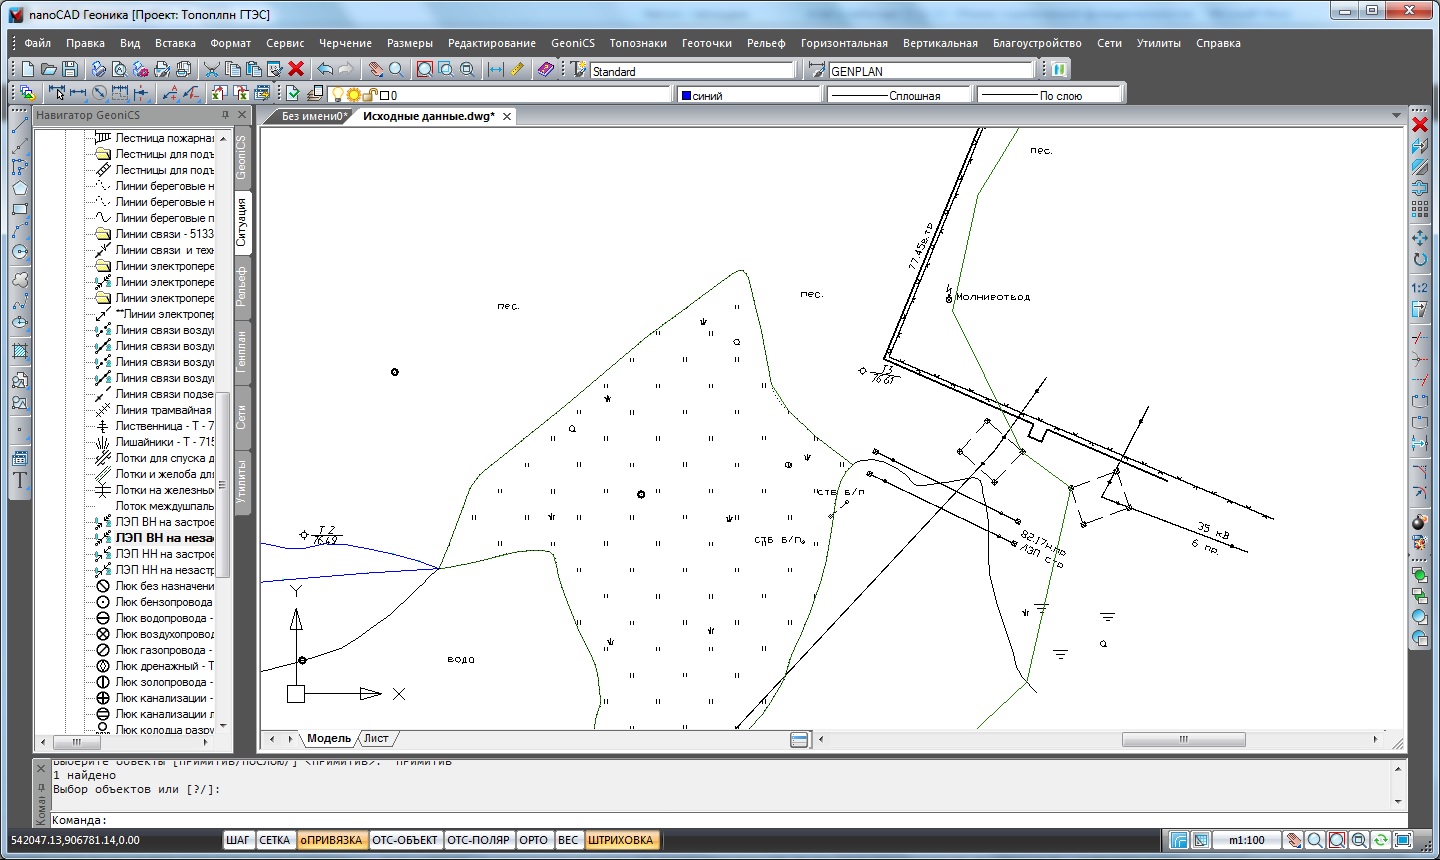The height and width of the screenshot is (860, 1440).
Task: Click the measuring ruler icon
Action: (517, 69)
